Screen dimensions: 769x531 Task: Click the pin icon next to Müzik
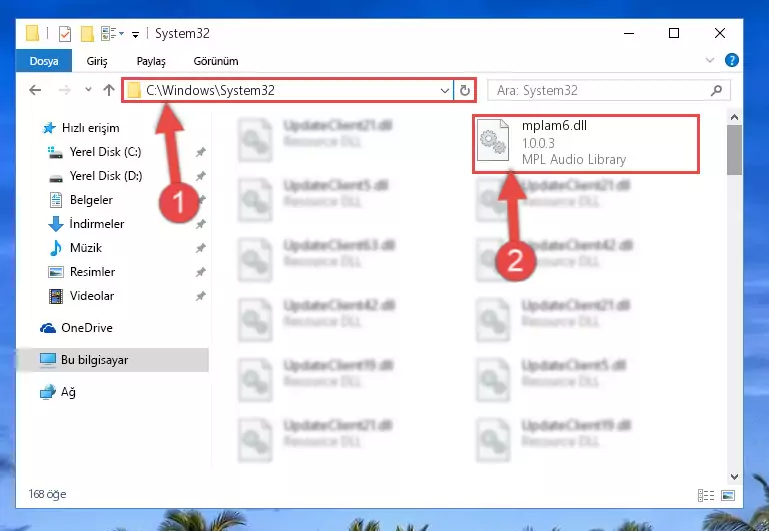[200, 248]
